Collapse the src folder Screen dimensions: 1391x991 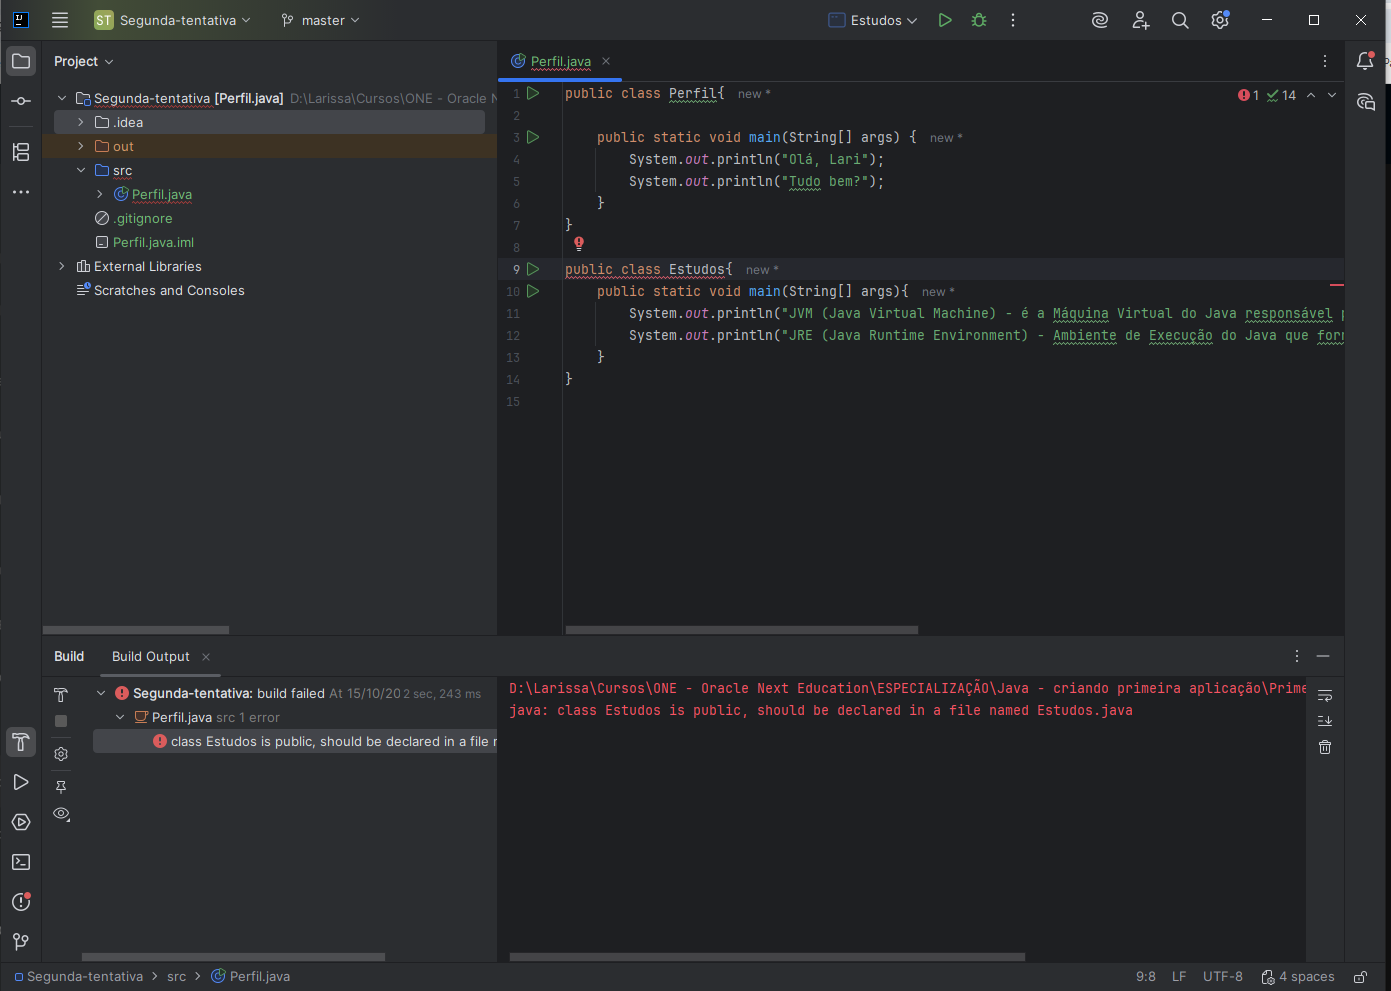(81, 170)
